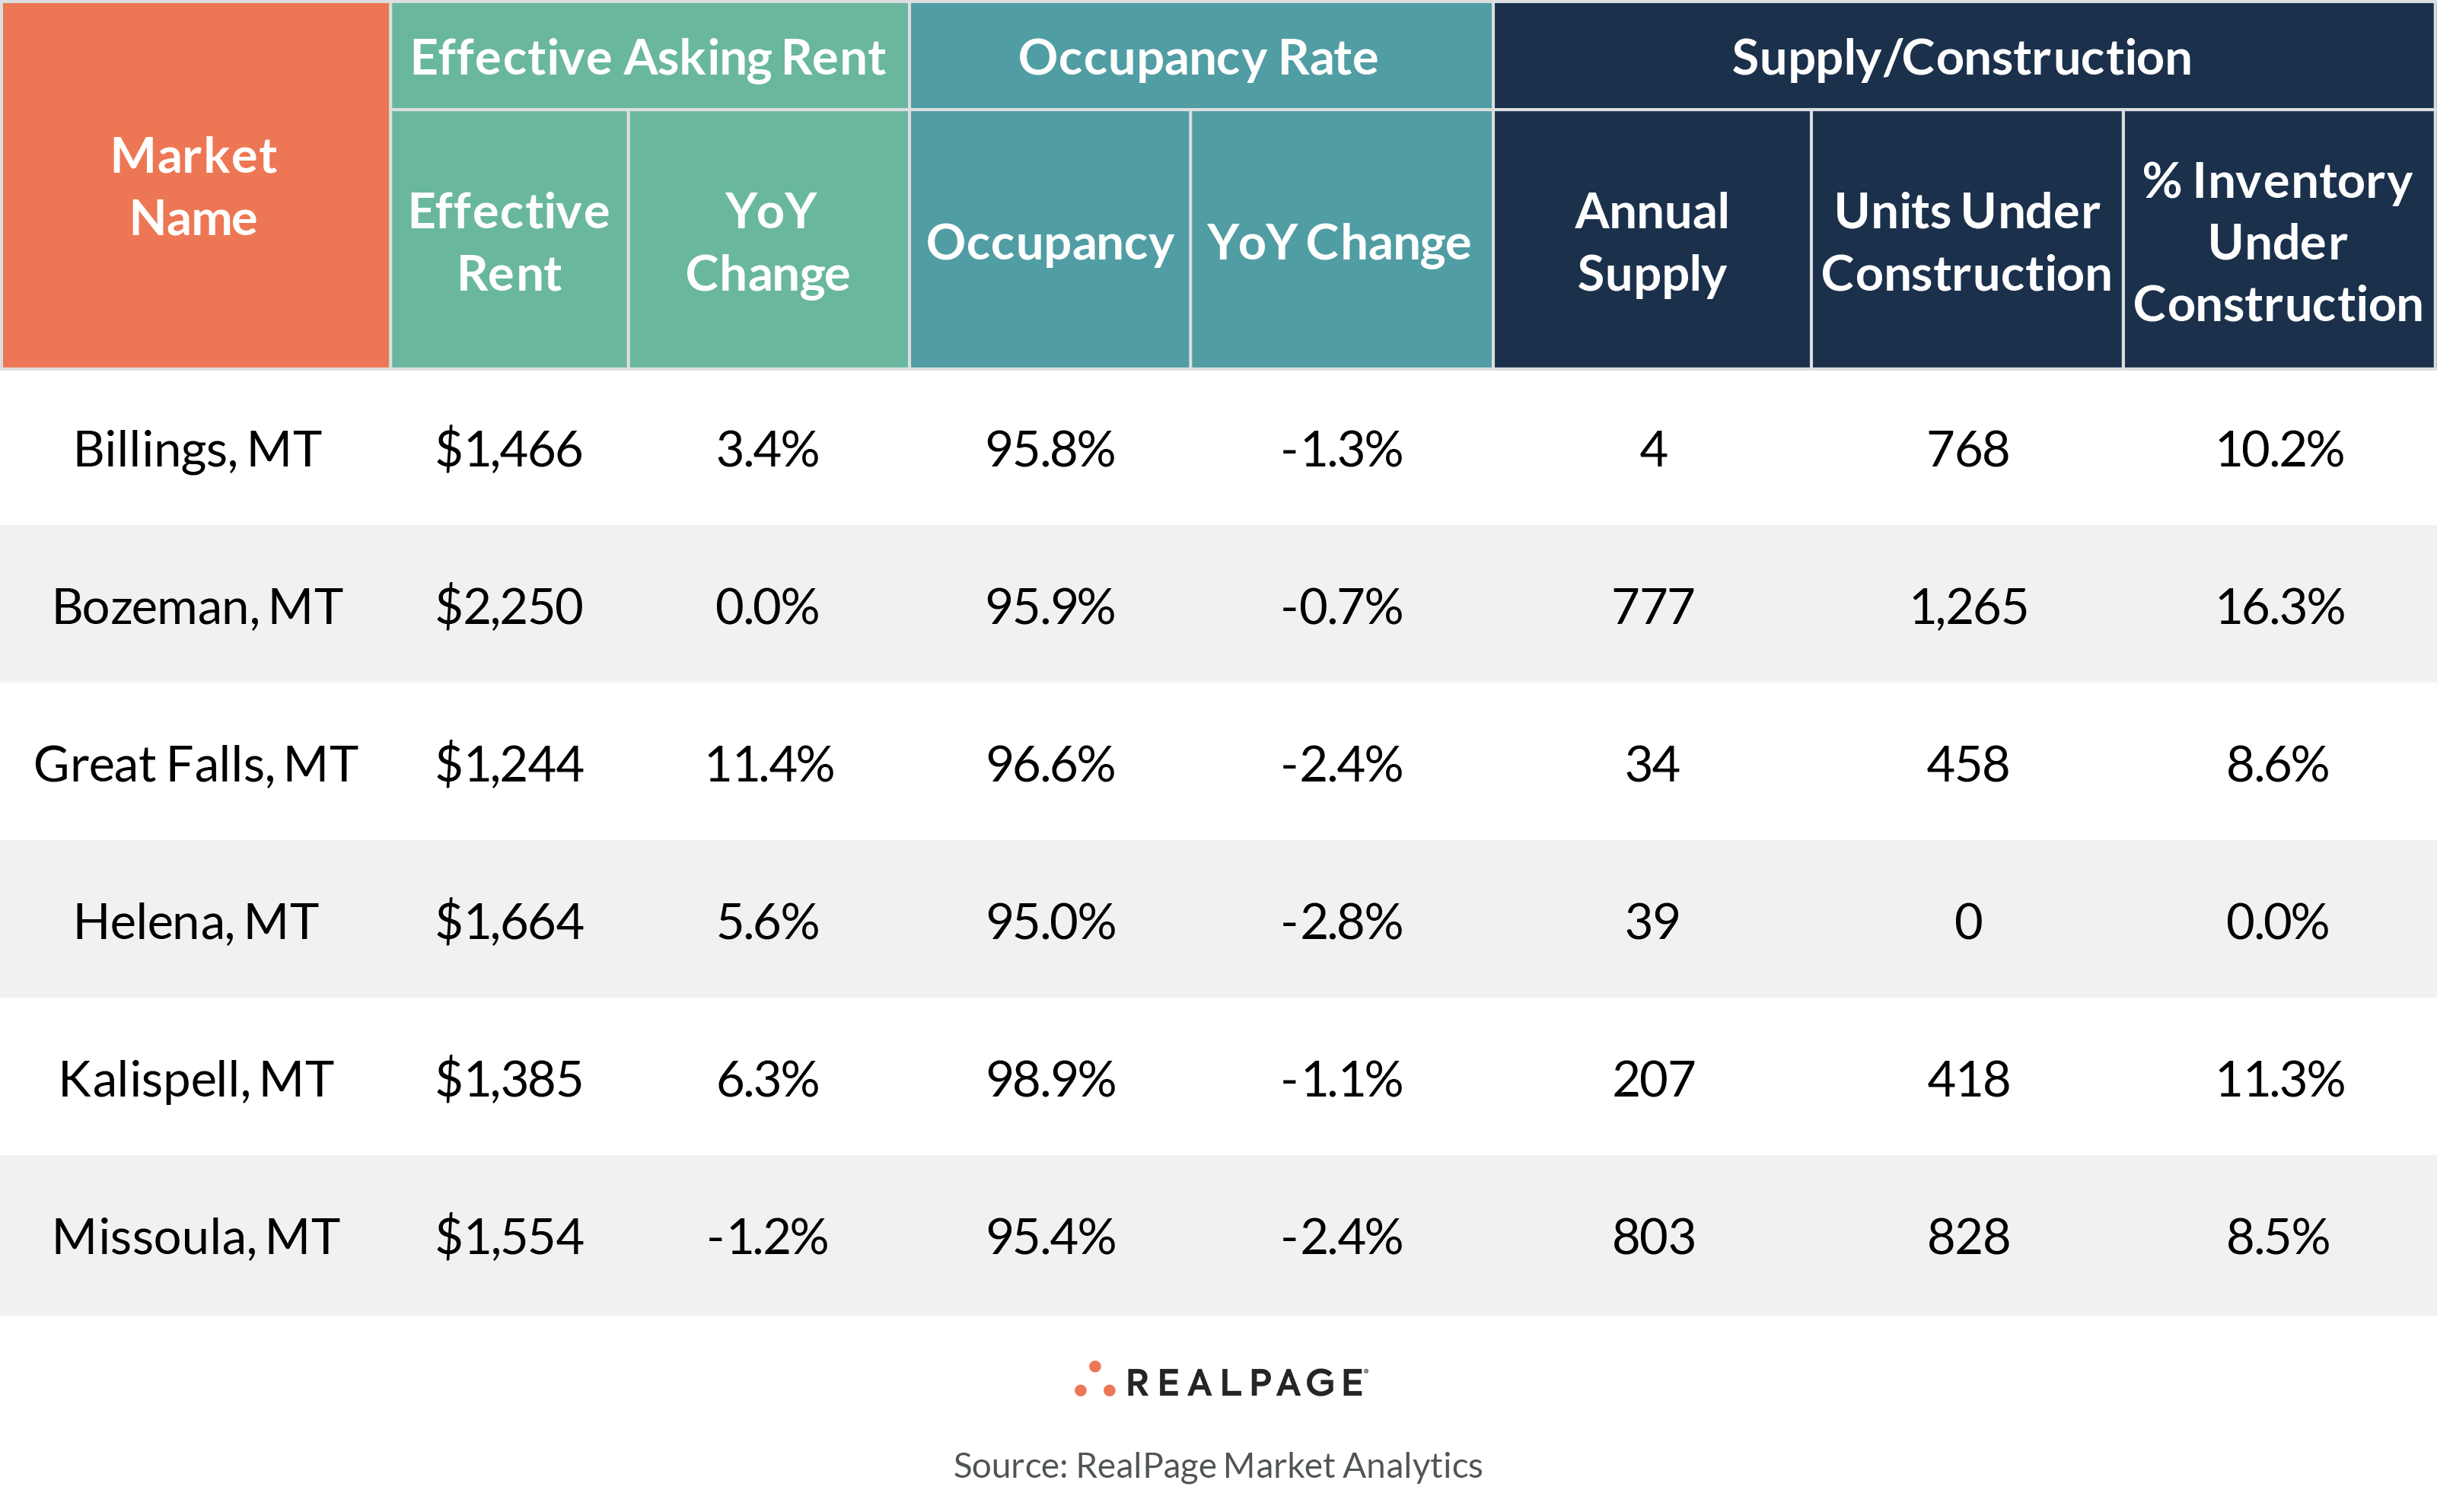Click the RealPage Market Analytics source text

1217,1465
